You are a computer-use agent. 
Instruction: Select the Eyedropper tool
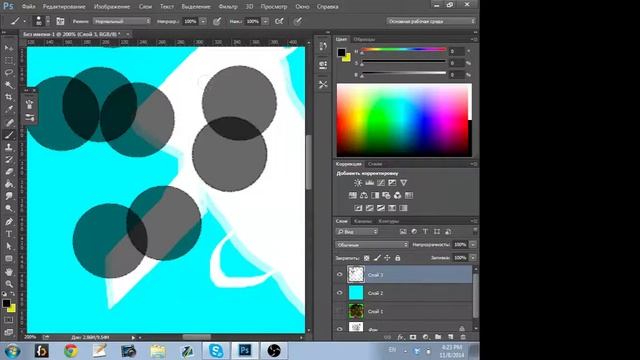(x=9, y=109)
